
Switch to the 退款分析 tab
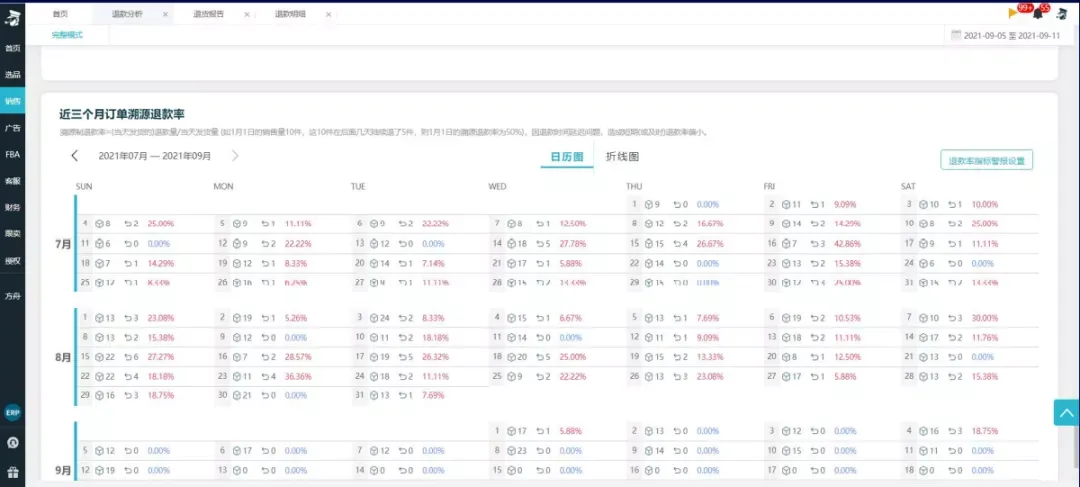[x=127, y=14]
